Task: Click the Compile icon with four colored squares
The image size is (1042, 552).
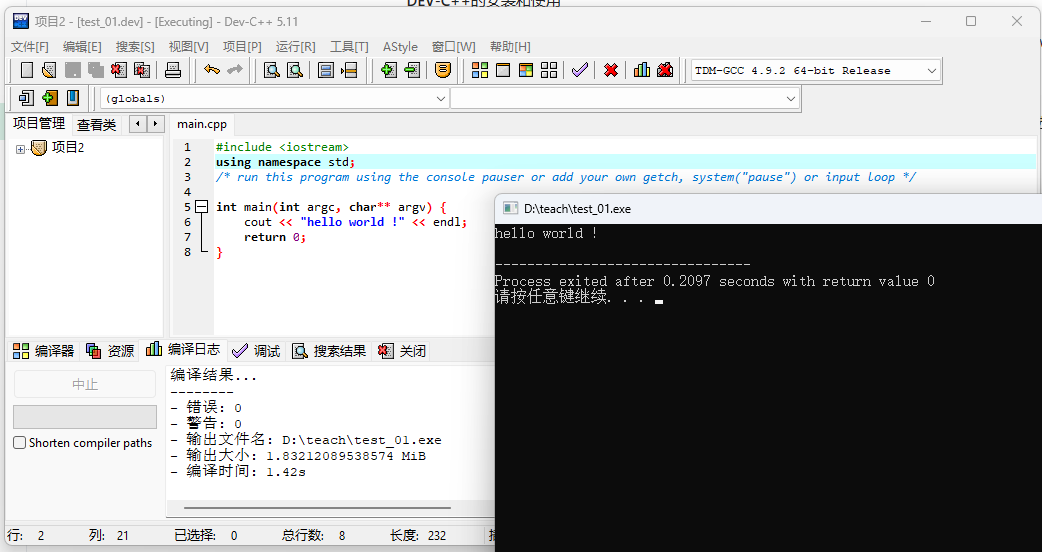Action: (480, 70)
